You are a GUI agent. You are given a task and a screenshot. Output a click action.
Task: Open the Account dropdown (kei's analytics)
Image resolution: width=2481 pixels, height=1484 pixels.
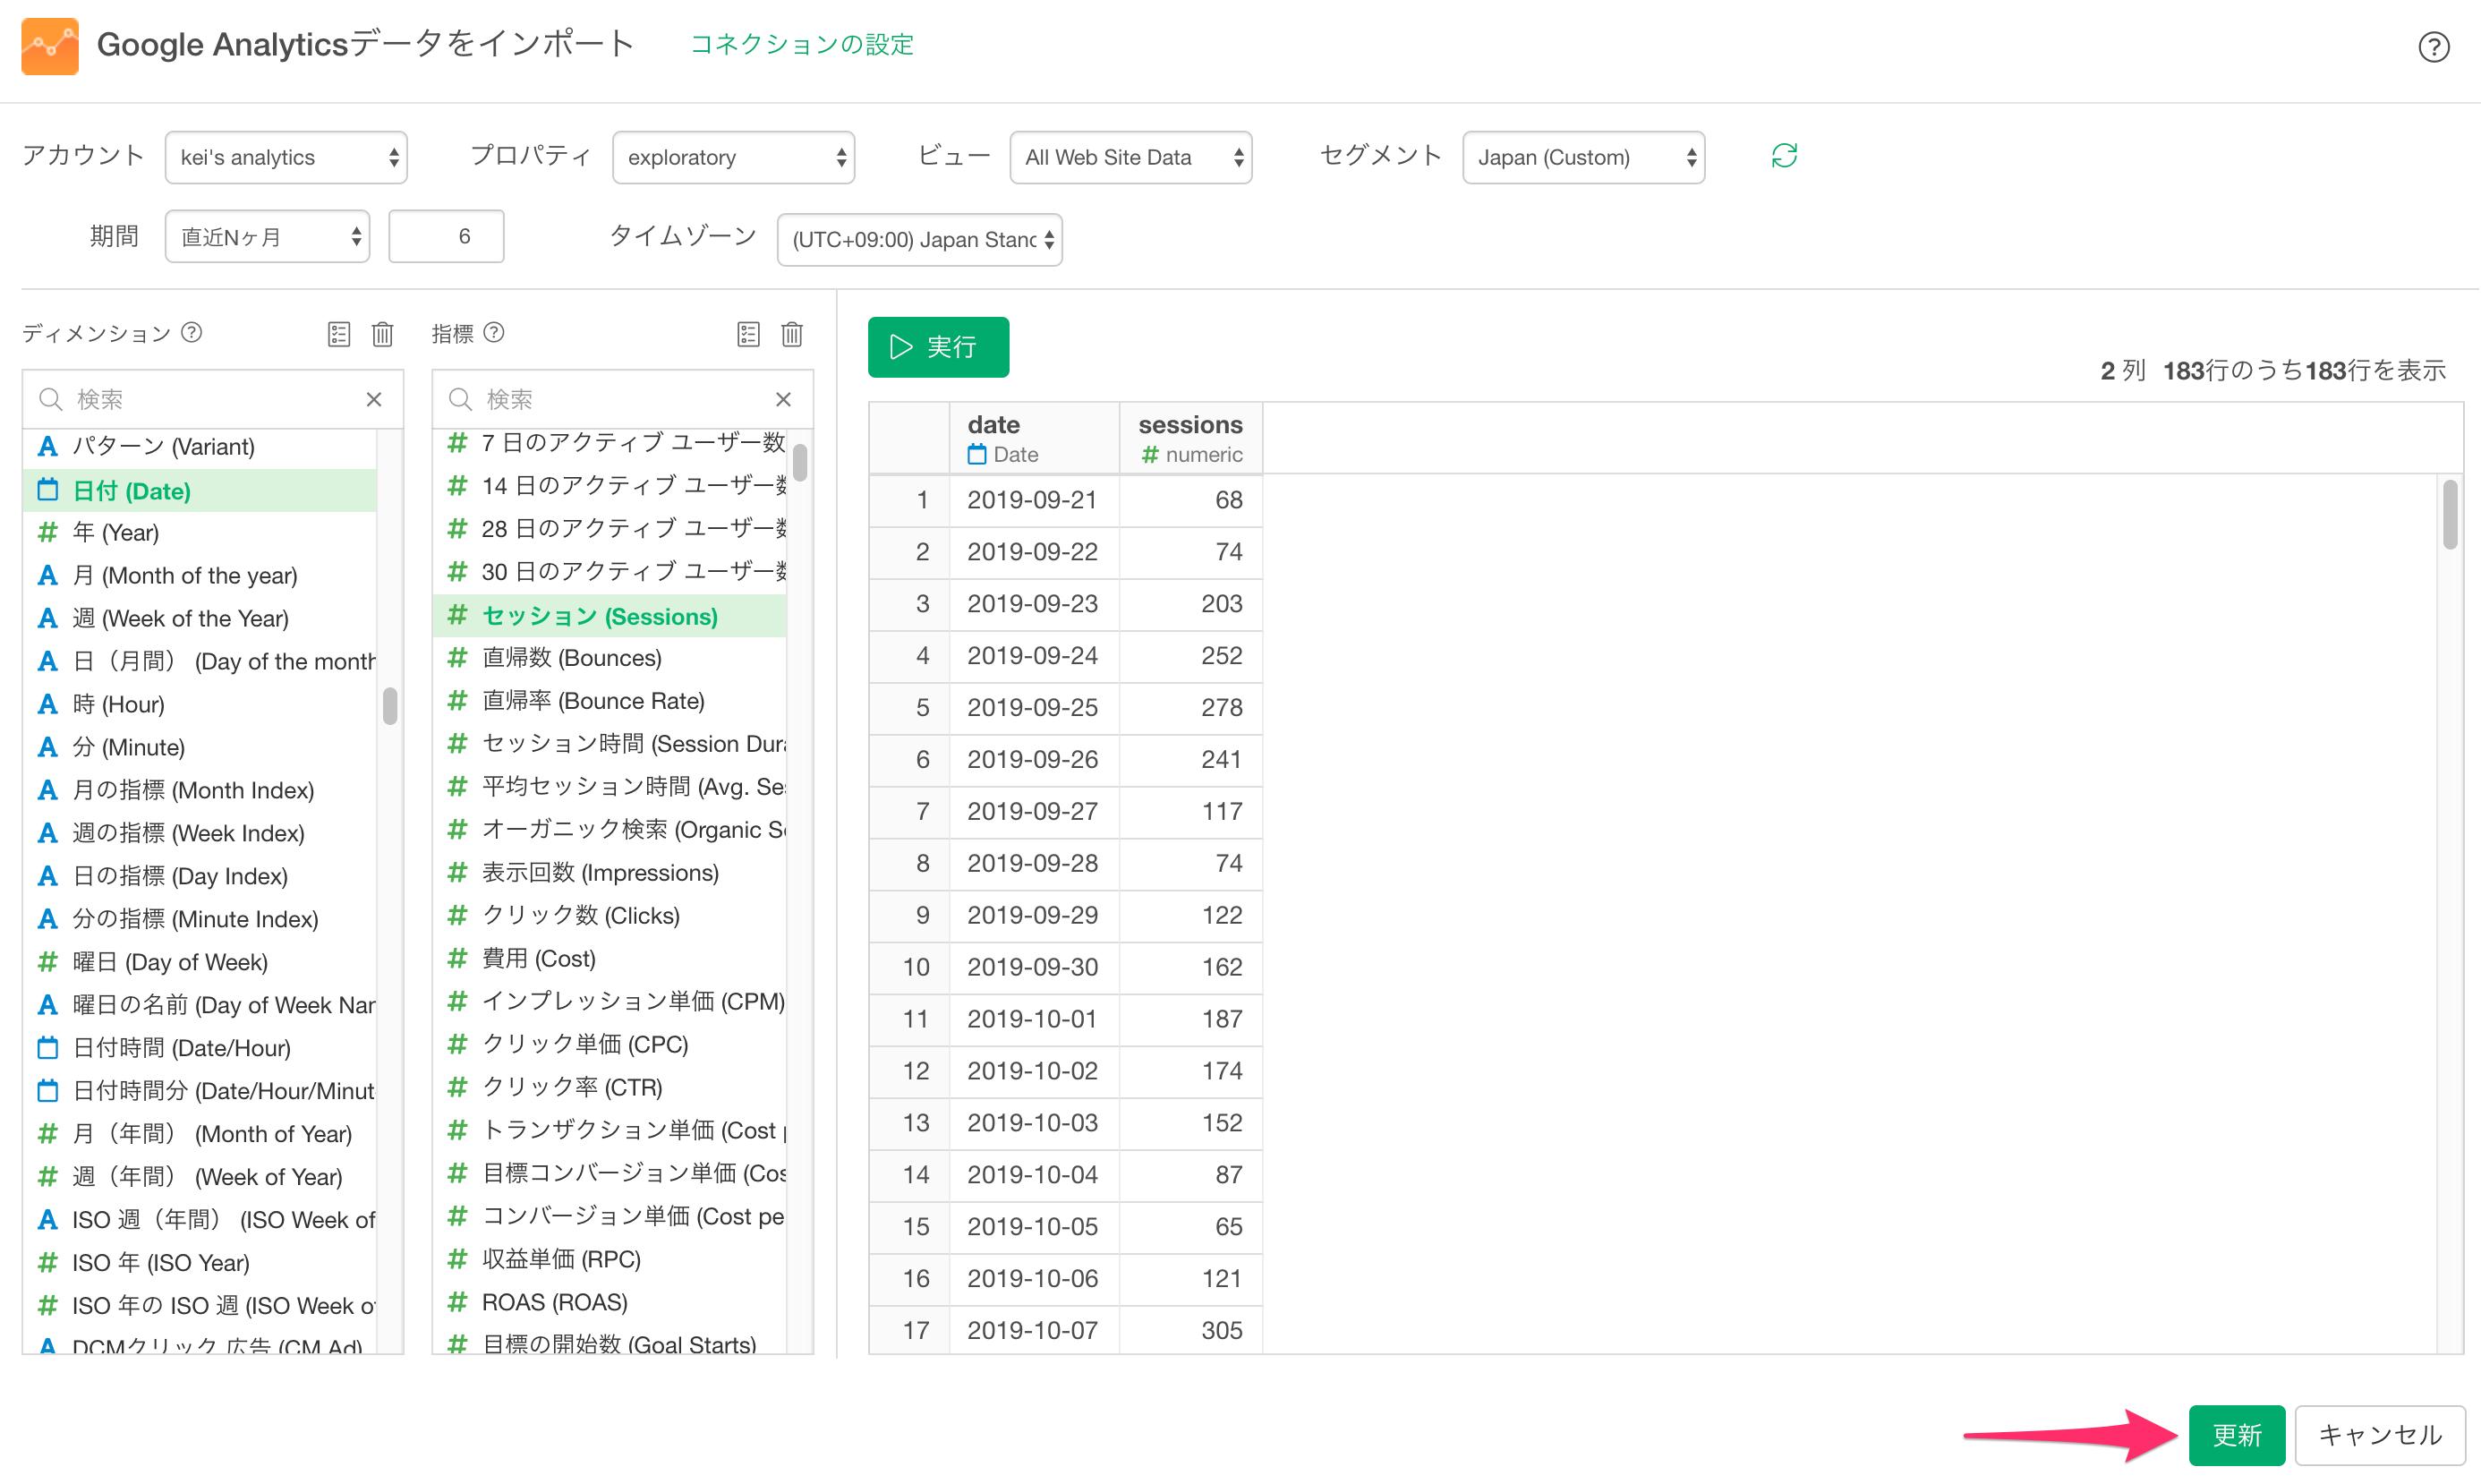coord(286,157)
